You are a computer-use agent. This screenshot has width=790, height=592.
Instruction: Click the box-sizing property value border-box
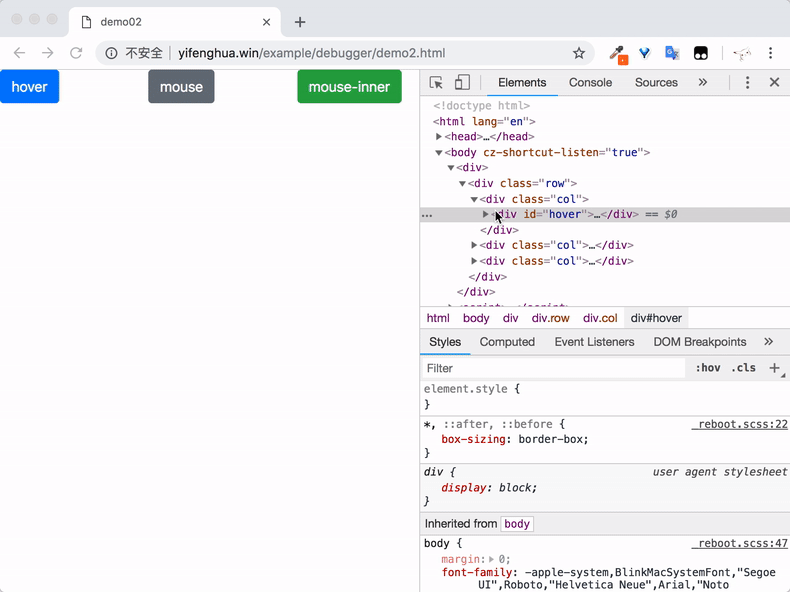[551, 439]
